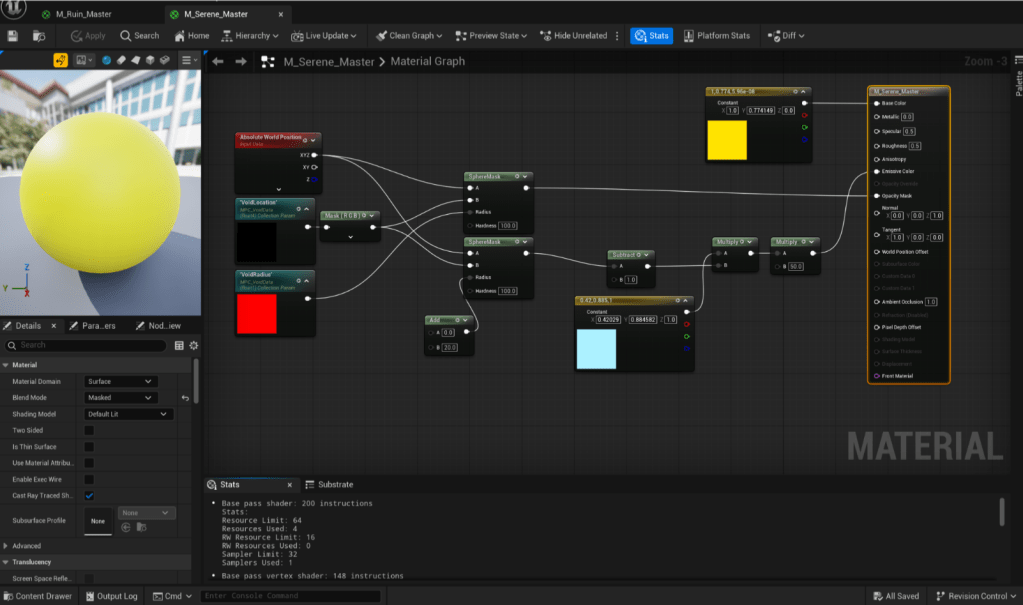Screen dimensions: 1023x605
Task: Open the Content Drawer
Action: (x=38, y=596)
